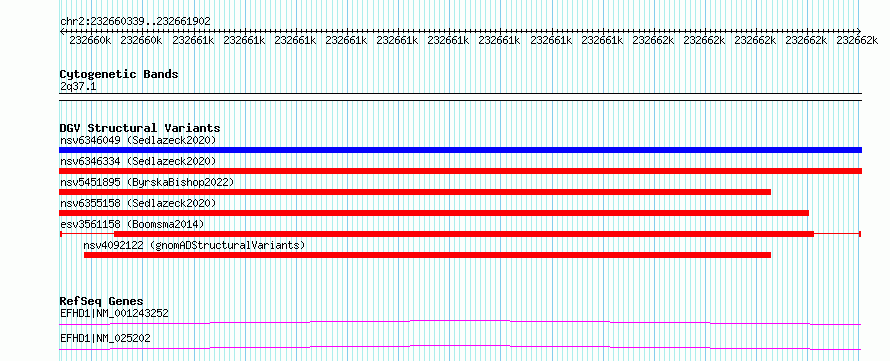Click the chr2:232660339..232661902 coordinate label
890x361 pixels.
tap(135, 21)
